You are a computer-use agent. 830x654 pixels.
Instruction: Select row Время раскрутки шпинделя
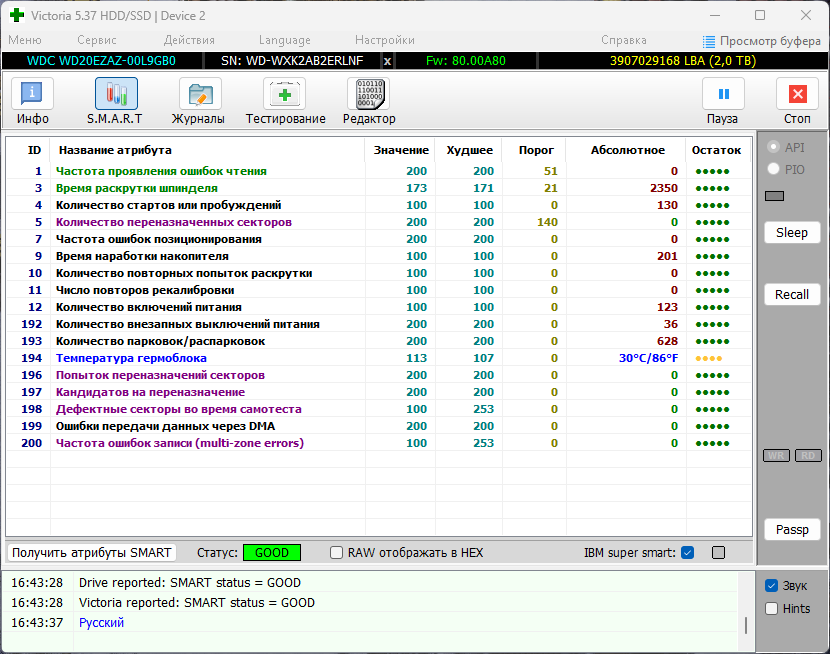coord(378,188)
